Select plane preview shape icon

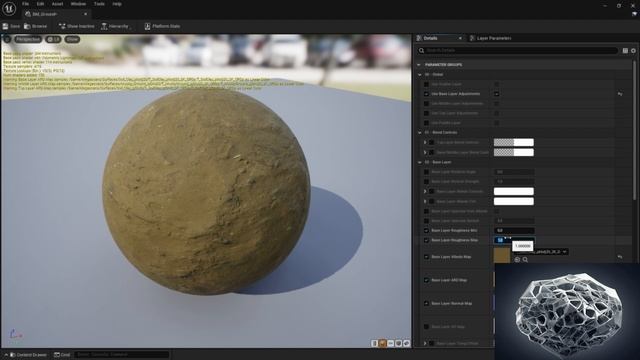pos(391,343)
